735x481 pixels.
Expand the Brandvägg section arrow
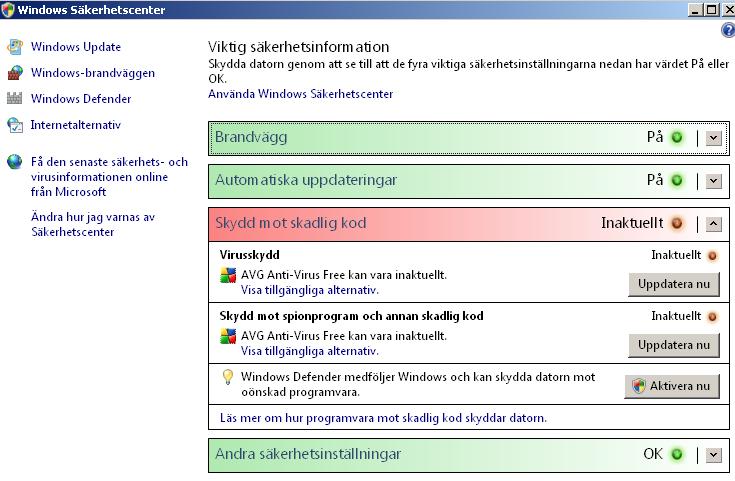713,138
